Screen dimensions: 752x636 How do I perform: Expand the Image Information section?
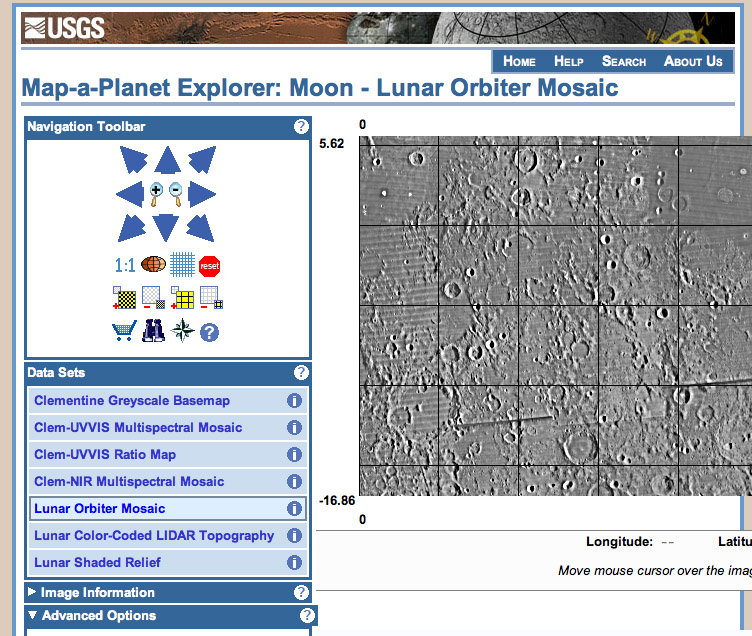97,593
